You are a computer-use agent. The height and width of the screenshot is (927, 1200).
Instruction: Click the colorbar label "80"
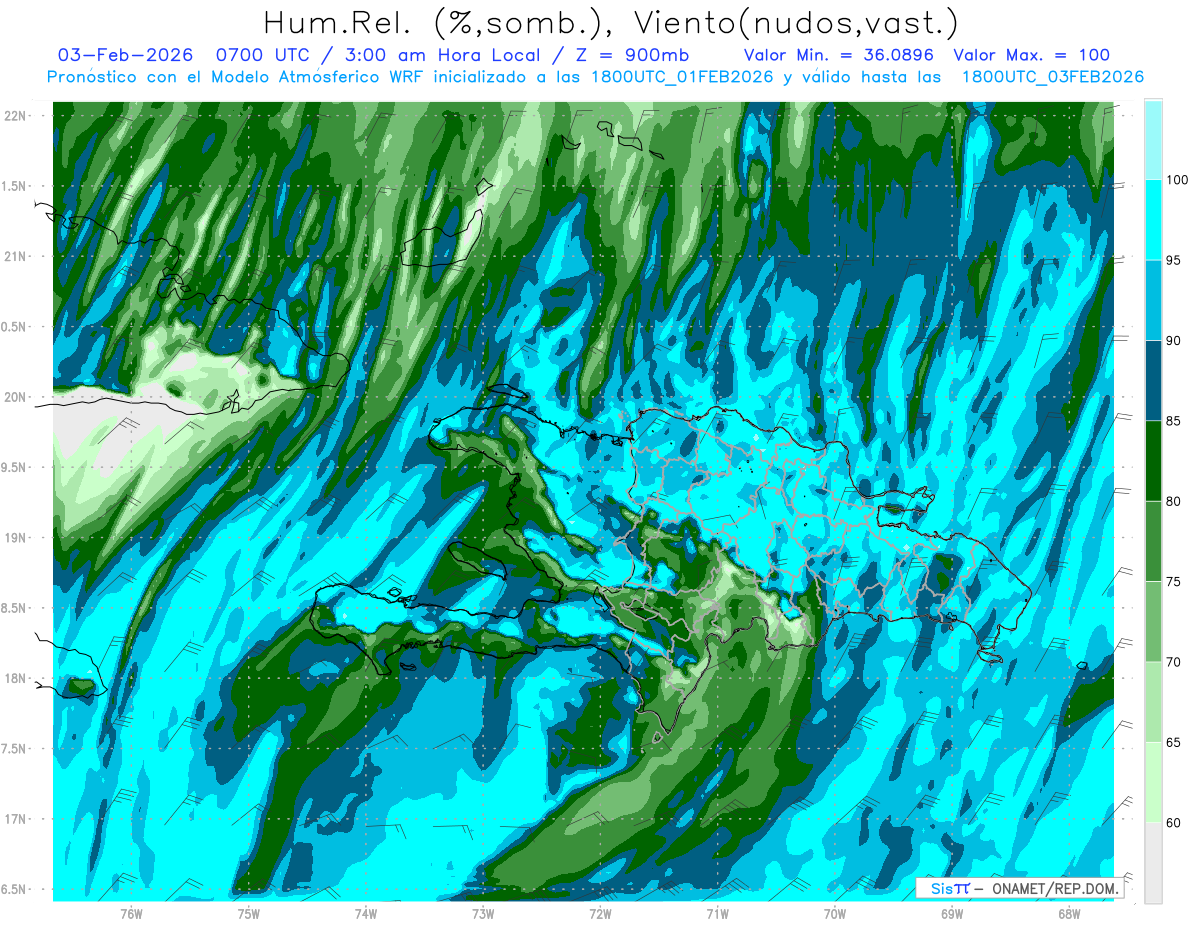(1173, 501)
